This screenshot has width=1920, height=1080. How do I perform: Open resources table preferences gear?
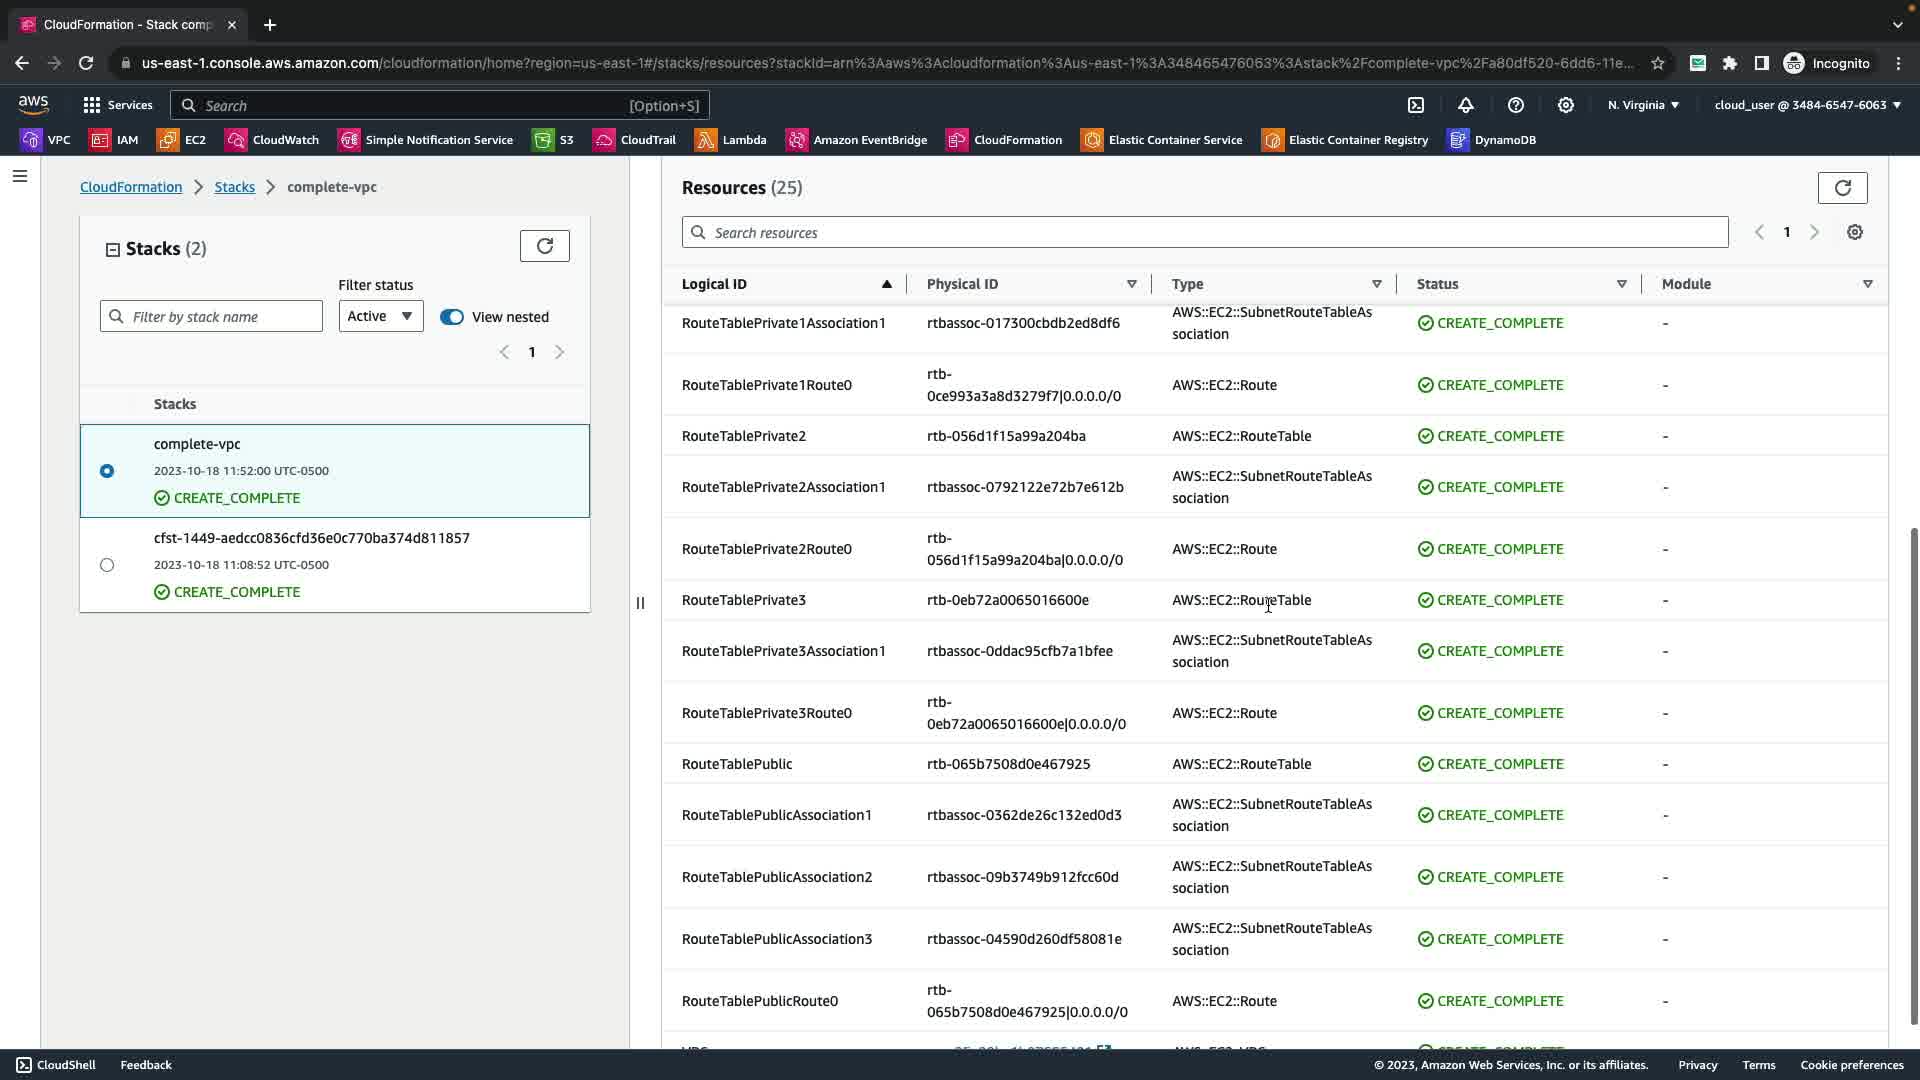1855,232
